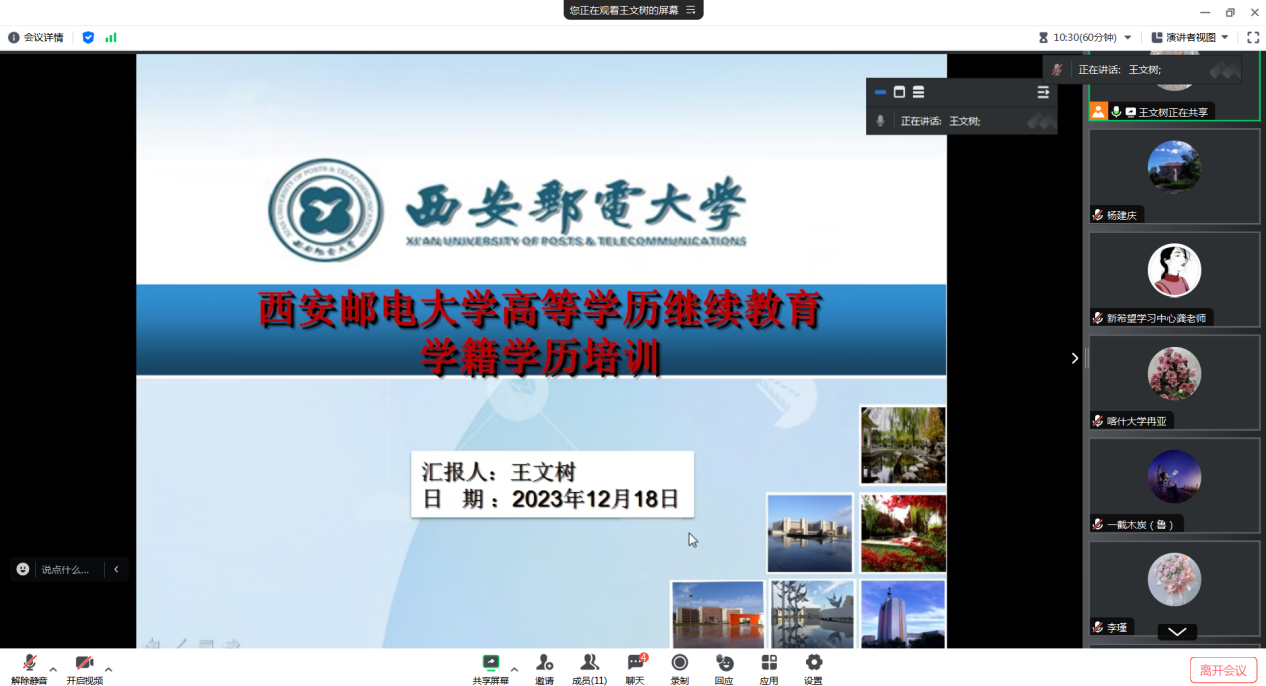Expand audio options arrow beside 解除静音

coord(53,669)
